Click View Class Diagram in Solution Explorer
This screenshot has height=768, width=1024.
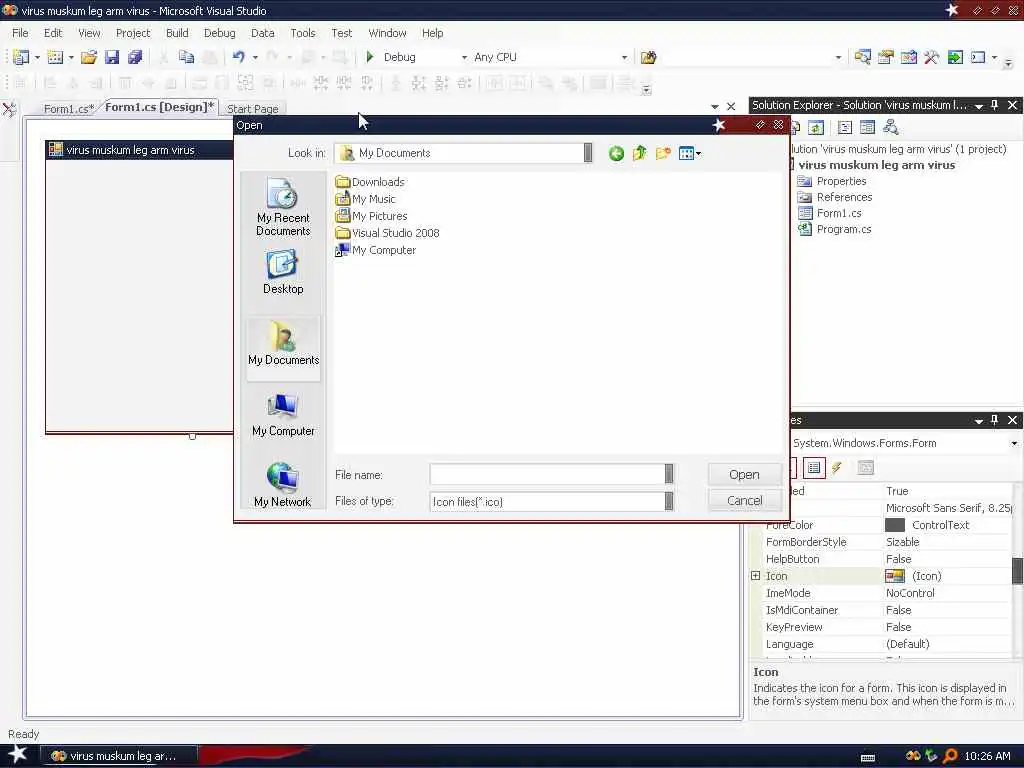coord(890,127)
